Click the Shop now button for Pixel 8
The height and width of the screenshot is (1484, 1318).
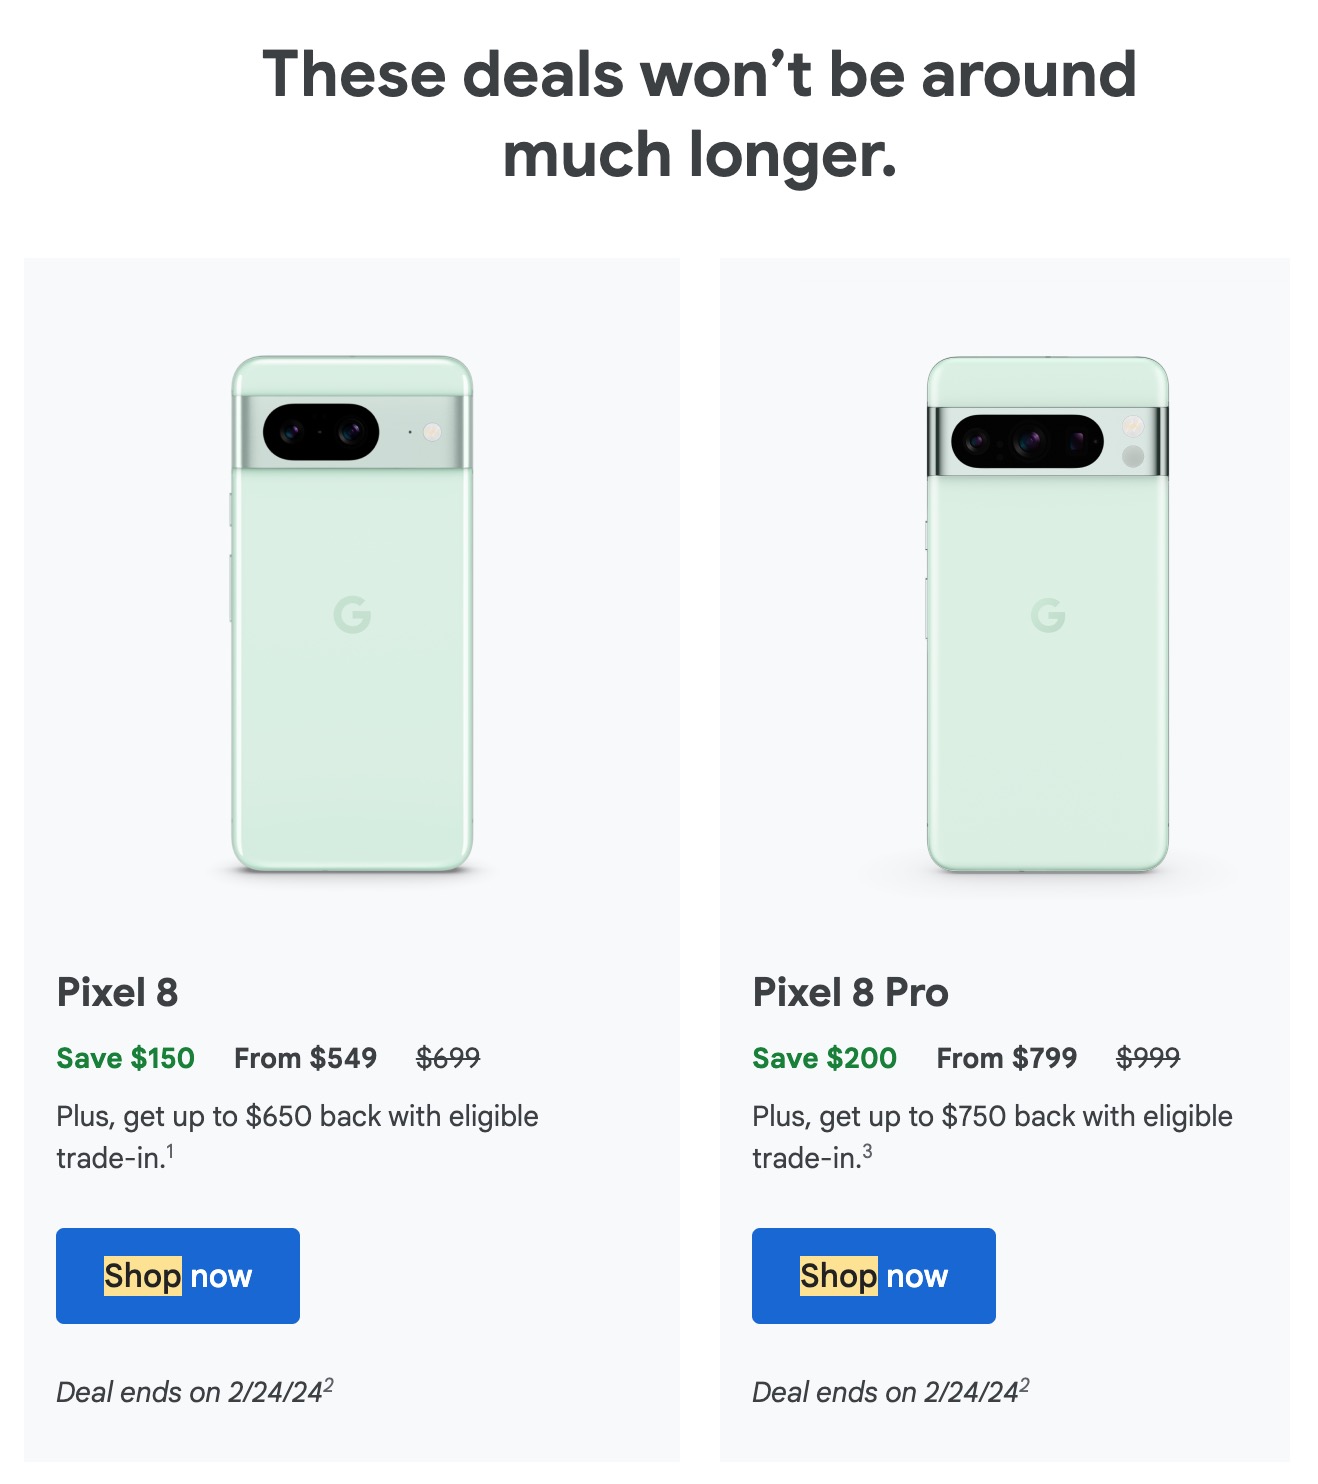177,1275
